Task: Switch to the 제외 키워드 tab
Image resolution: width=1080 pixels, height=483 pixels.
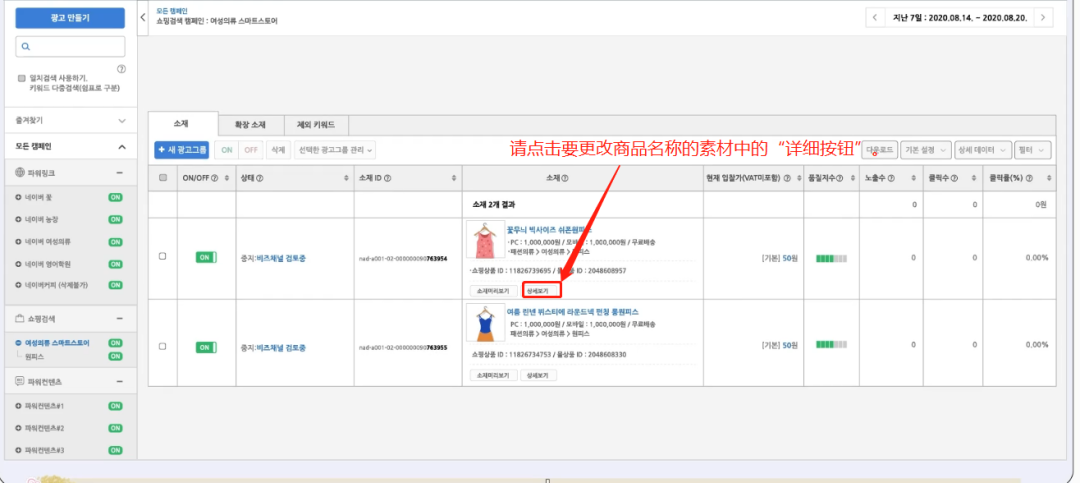Action: coord(316,125)
